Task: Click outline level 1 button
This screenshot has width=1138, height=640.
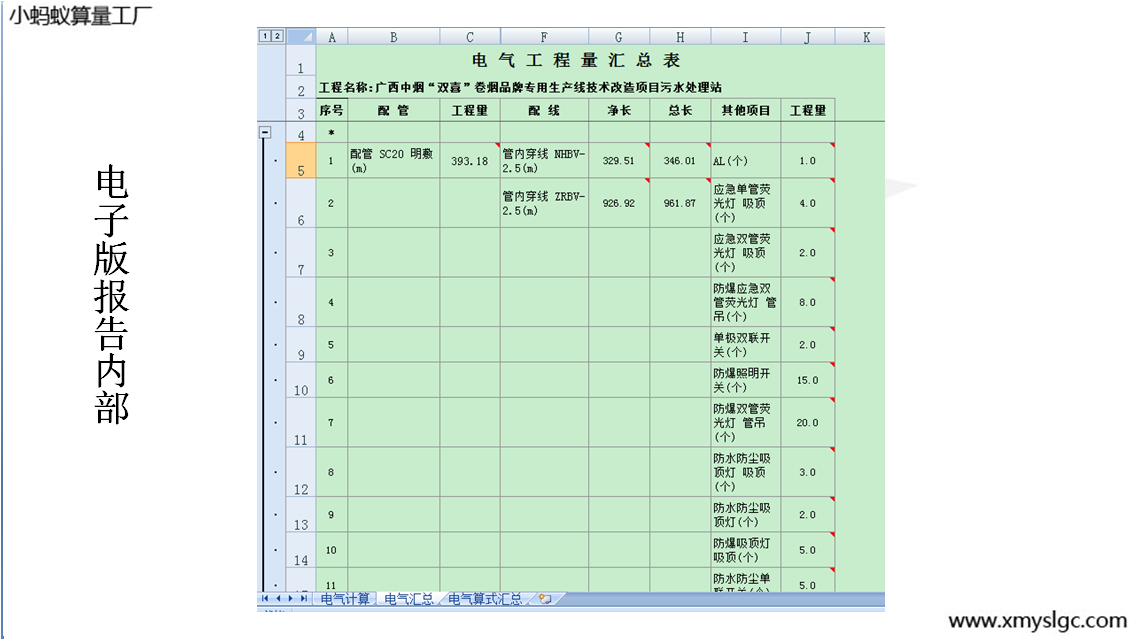Action: (x=264, y=36)
